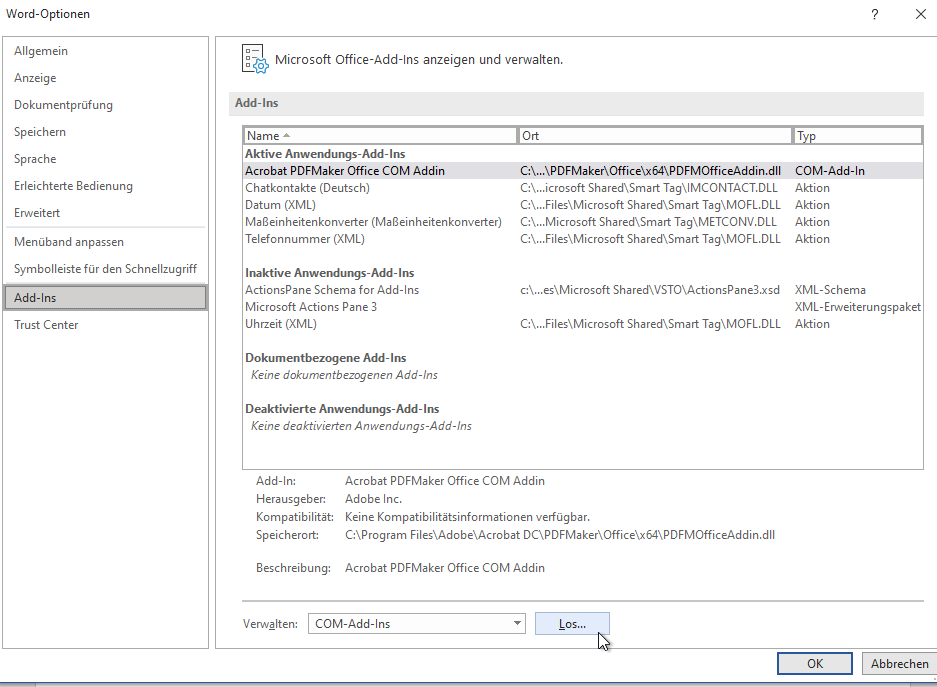Go to Dokumentprüfung settings
The height and width of the screenshot is (687, 937).
pyautogui.click(x=63, y=105)
